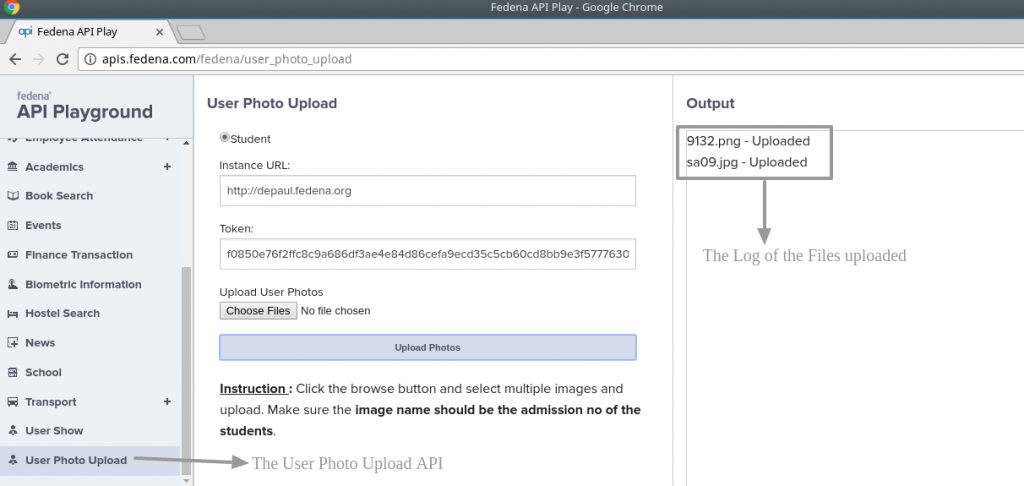The image size is (1024, 486).
Task: Click the Hostel Search bed icon
Action: pos(13,314)
